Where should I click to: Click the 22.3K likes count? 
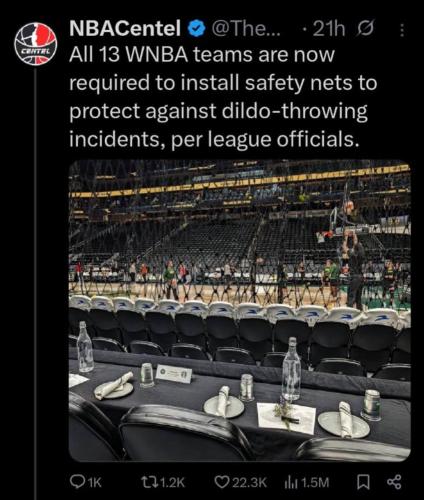pos(250,482)
